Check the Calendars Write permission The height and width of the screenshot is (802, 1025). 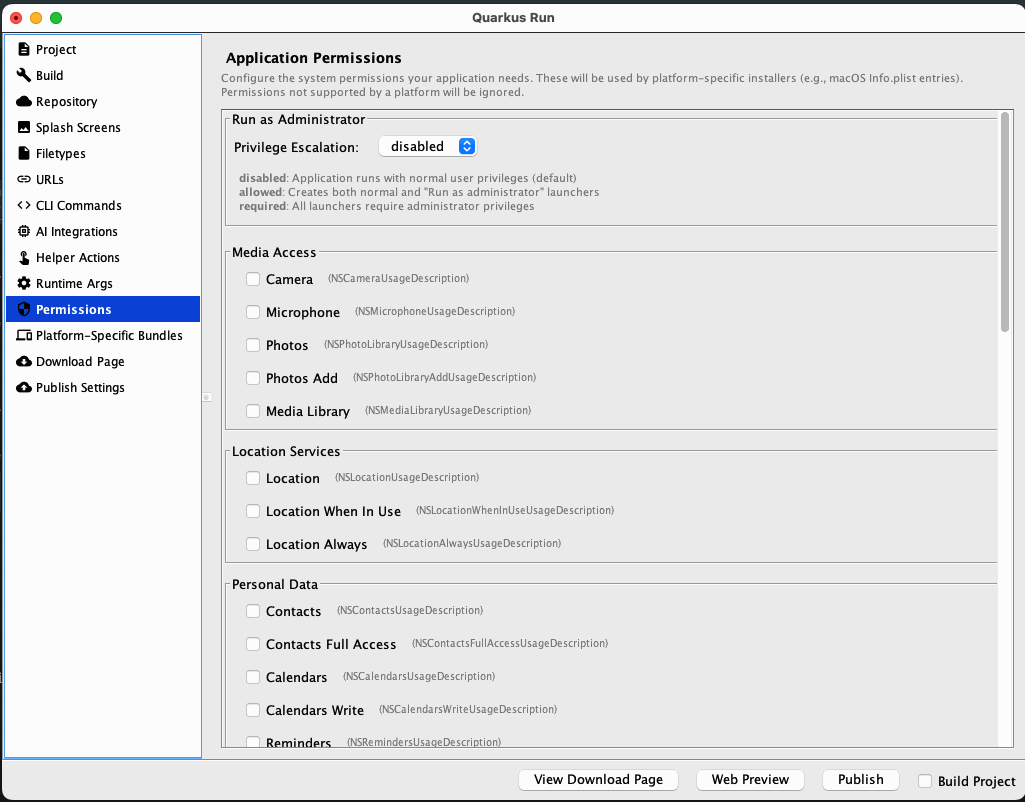click(x=253, y=710)
